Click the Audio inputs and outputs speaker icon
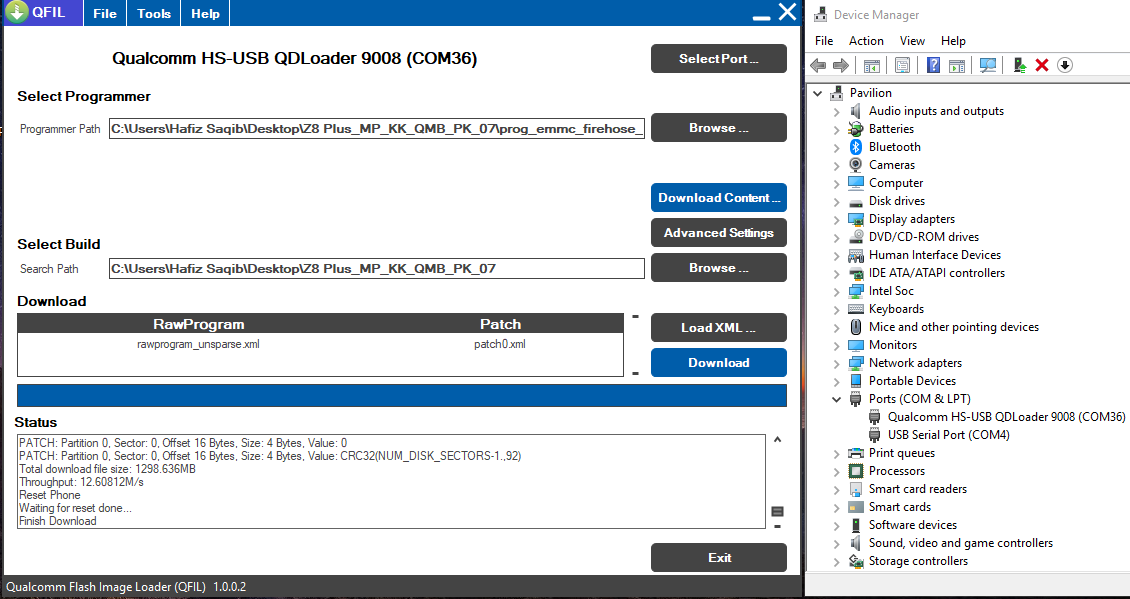The image size is (1130, 599). pyautogui.click(x=855, y=111)
